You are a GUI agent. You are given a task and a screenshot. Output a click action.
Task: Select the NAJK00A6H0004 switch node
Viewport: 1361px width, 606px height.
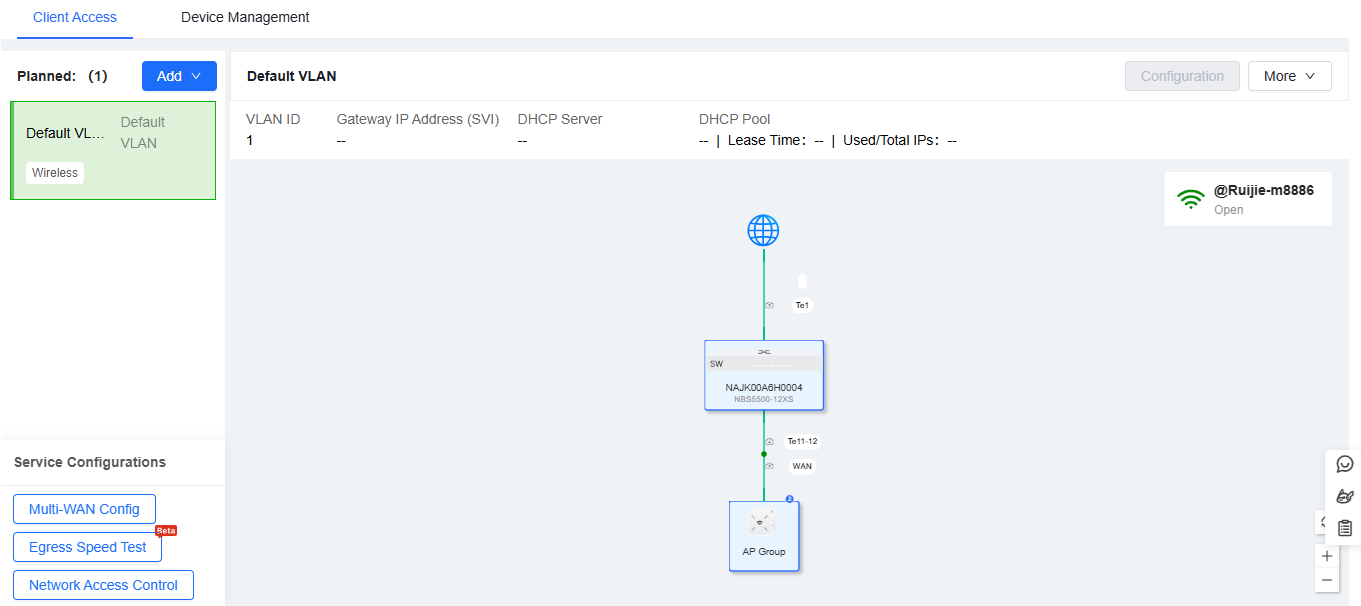click(764, 375)
